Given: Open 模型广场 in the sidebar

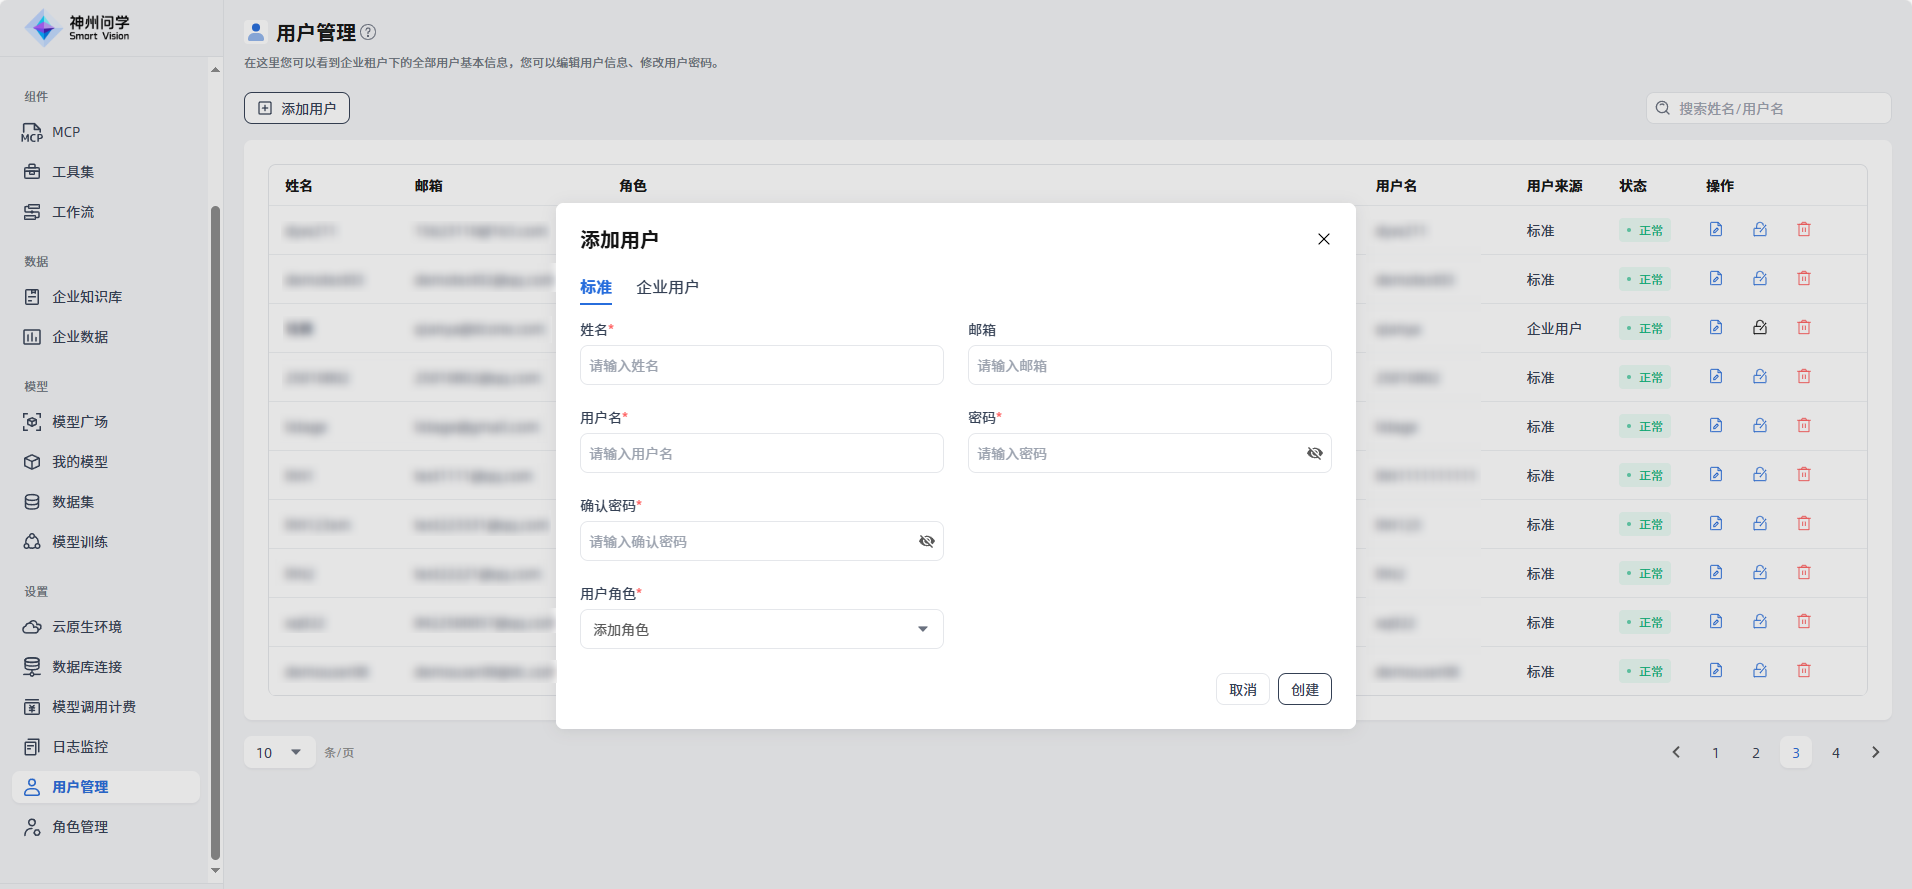Looking at the screenshot, I should pos(80,422).
